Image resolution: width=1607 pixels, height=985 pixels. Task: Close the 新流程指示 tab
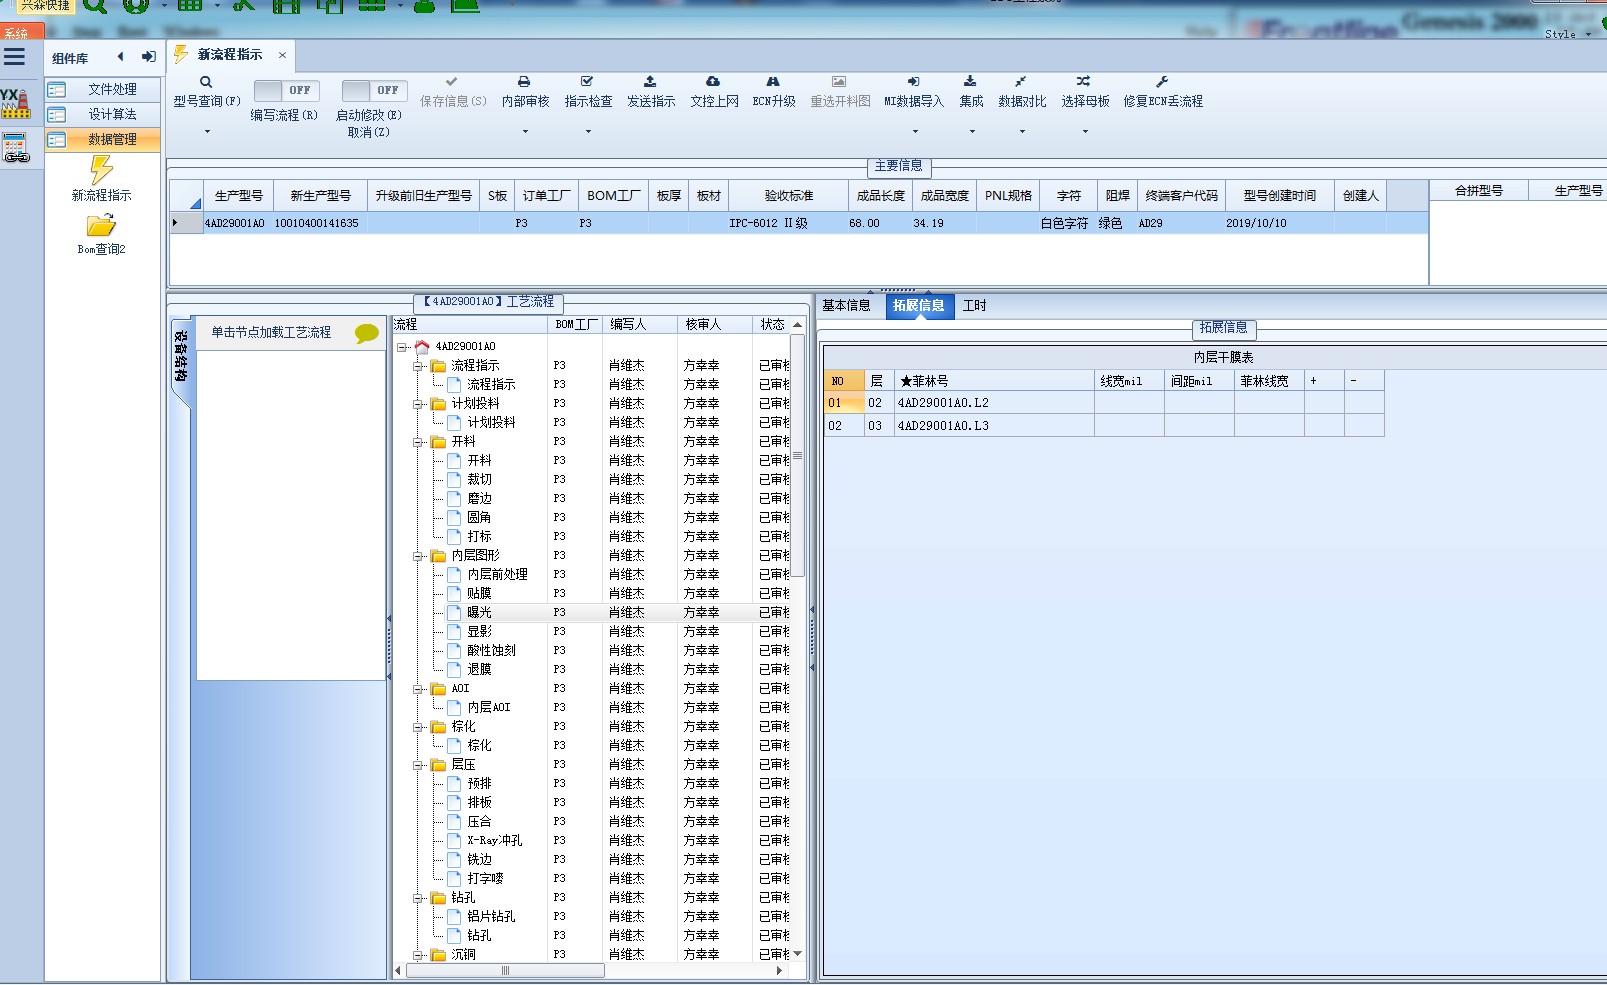[x=282, y=55]
